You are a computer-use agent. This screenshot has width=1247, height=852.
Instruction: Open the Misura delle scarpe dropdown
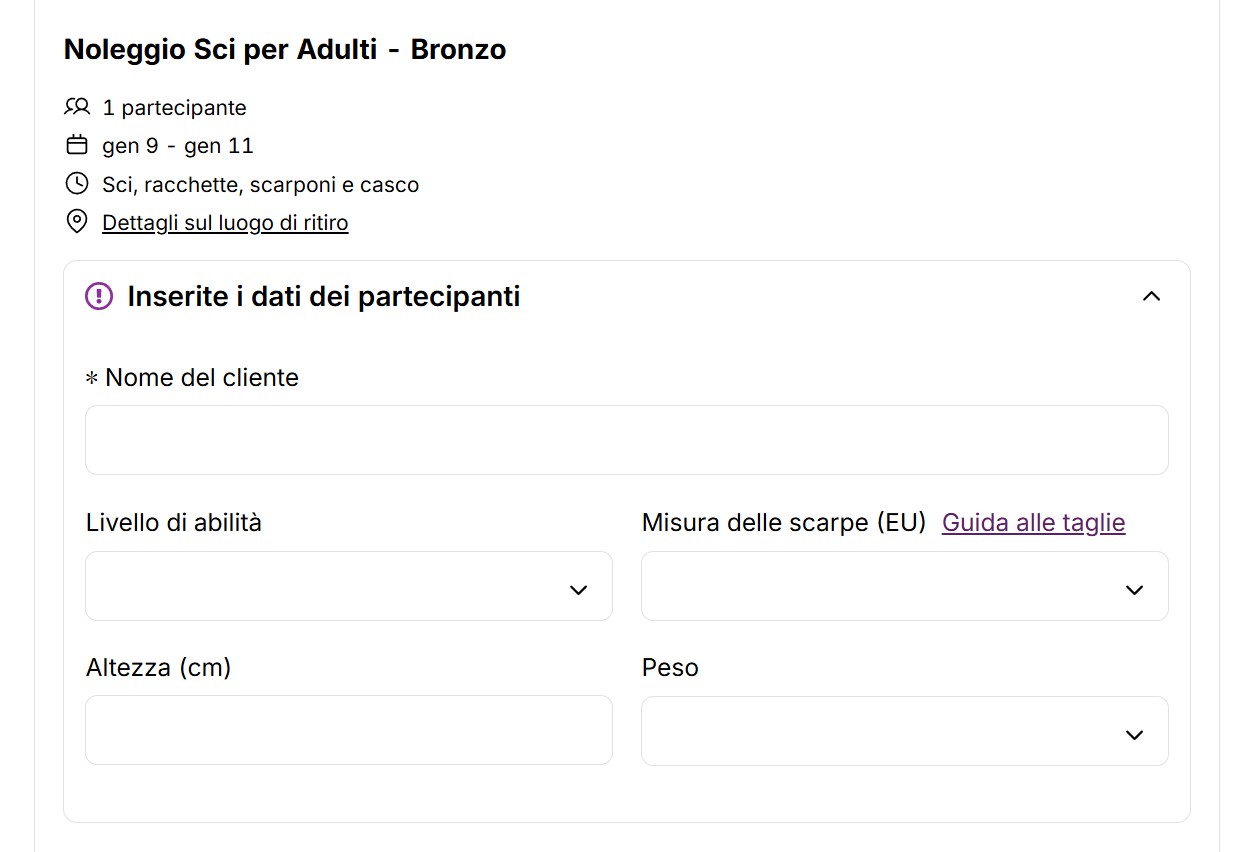[x=904, y=586]
